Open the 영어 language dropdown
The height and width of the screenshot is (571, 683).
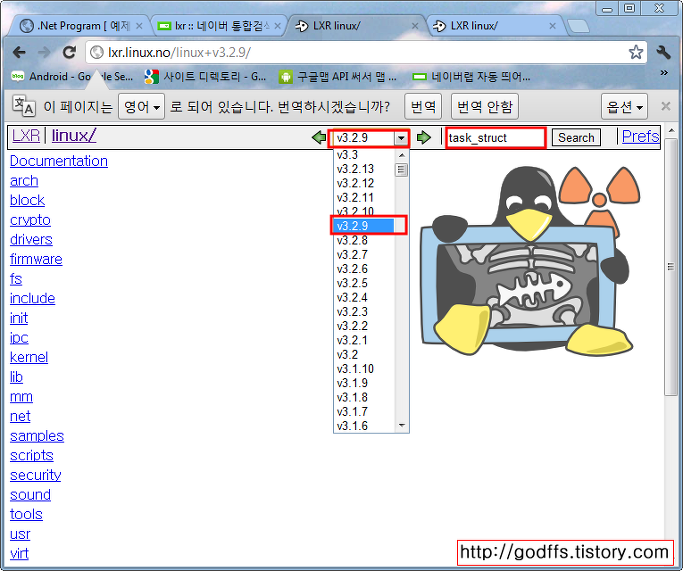[x=142, y=106]
